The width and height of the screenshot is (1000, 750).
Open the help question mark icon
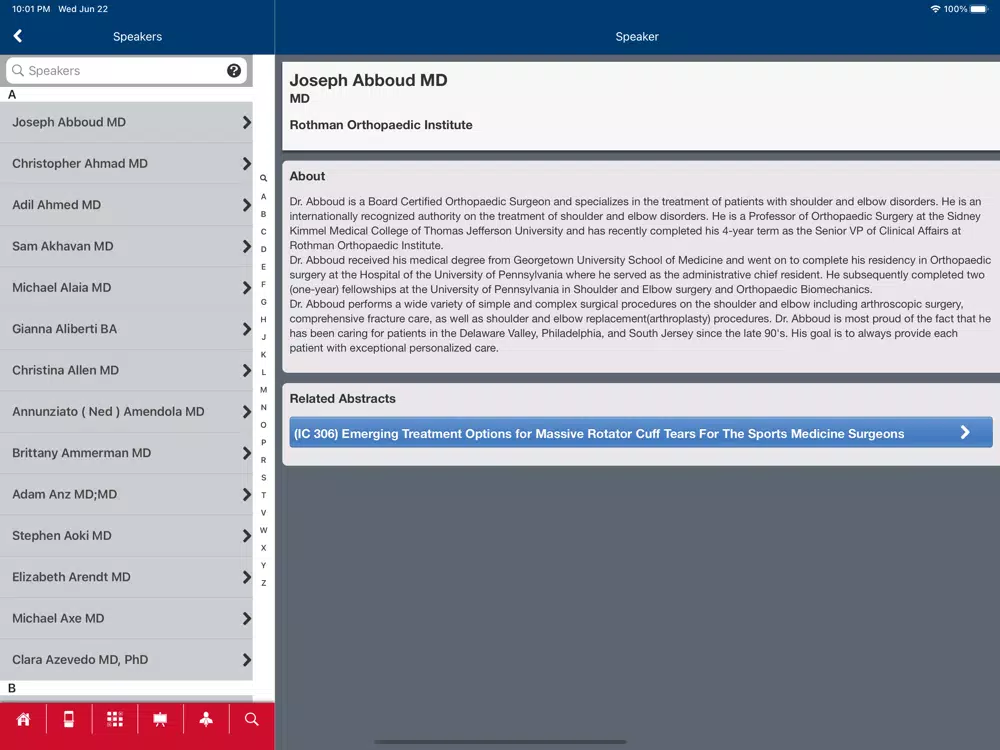coord(234,70)
